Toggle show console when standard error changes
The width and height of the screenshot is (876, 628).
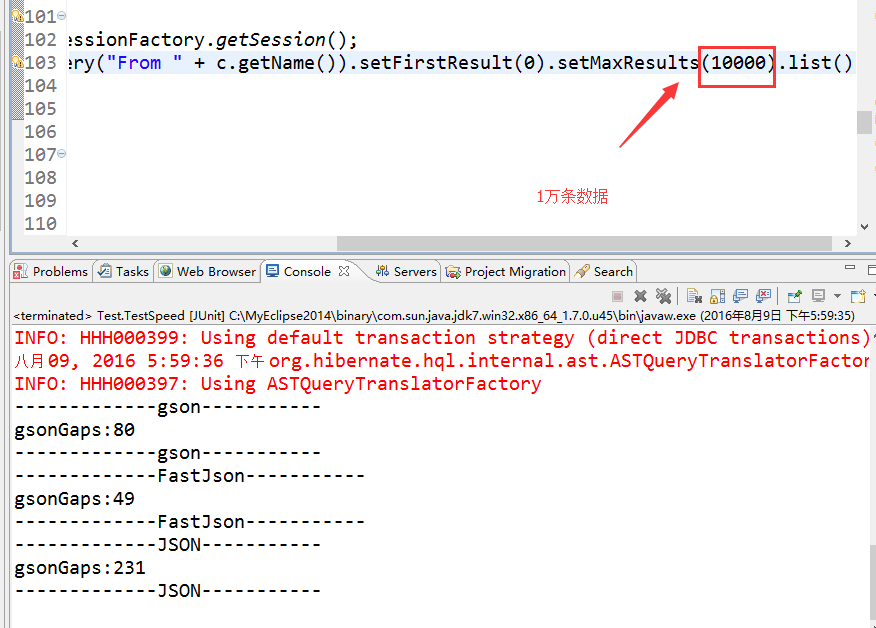[763, 296]
